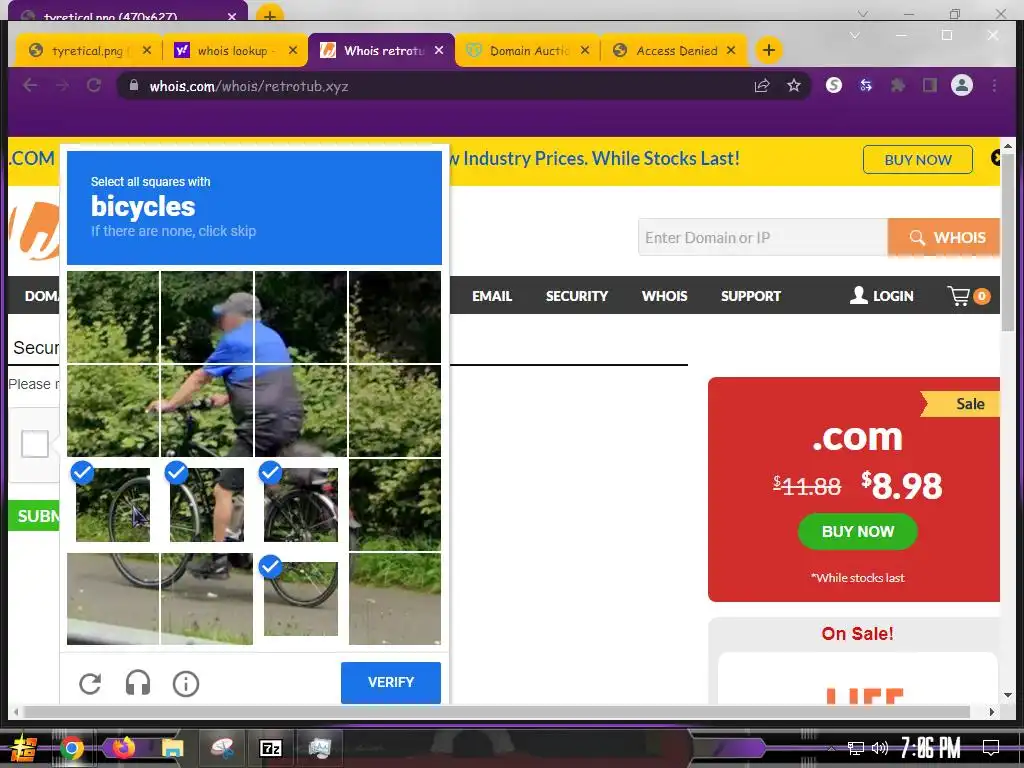Go back to previous page
Viewport: 1024px width, 768px height.
pos(30,86)
